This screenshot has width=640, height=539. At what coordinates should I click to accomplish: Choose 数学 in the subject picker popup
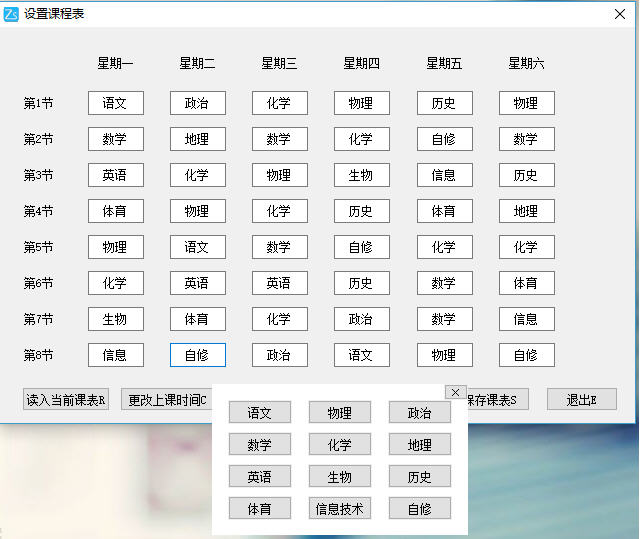(260, 444)
